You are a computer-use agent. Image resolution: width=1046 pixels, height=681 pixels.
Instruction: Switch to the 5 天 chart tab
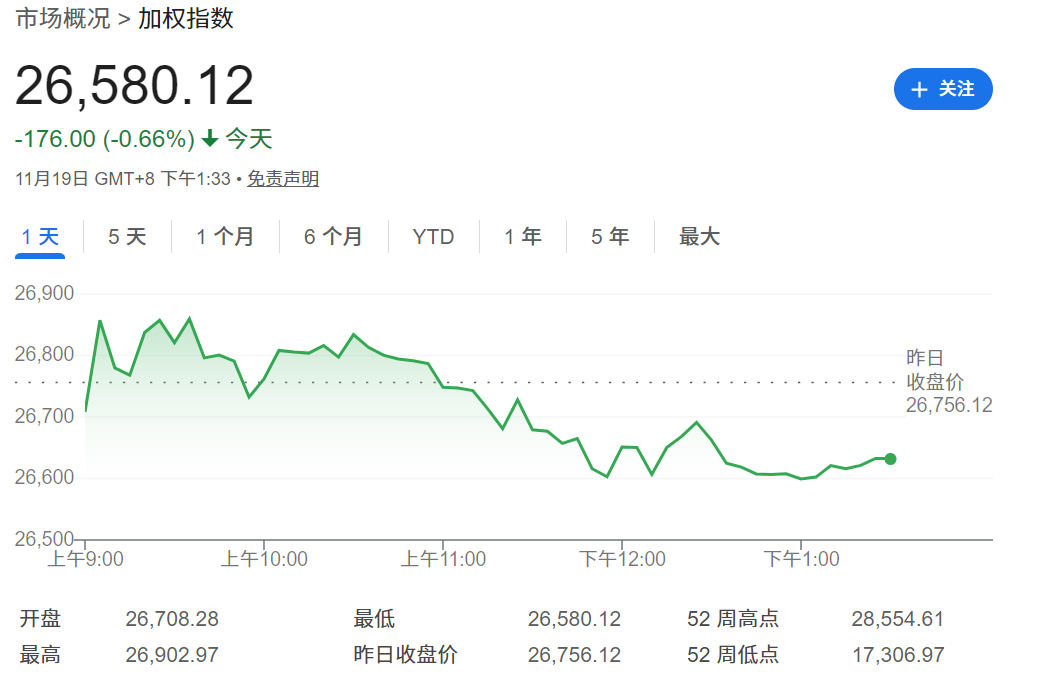(127, 237)
